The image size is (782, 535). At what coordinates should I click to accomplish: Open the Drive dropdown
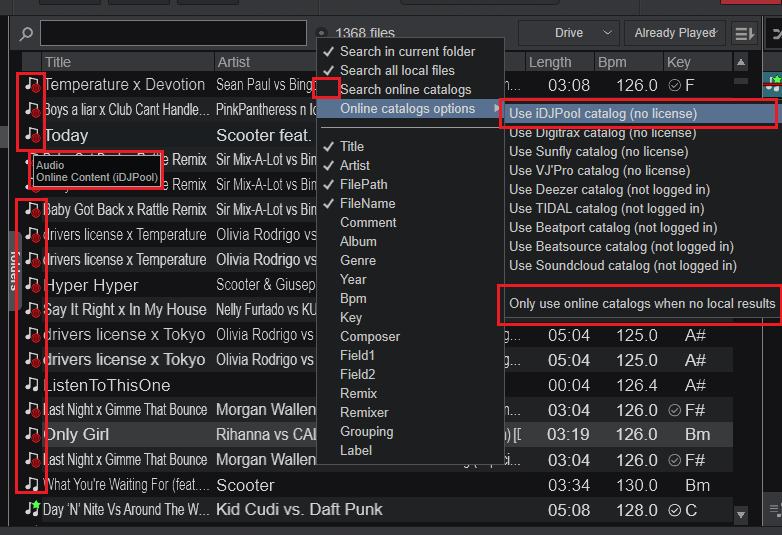pos(569,33)
